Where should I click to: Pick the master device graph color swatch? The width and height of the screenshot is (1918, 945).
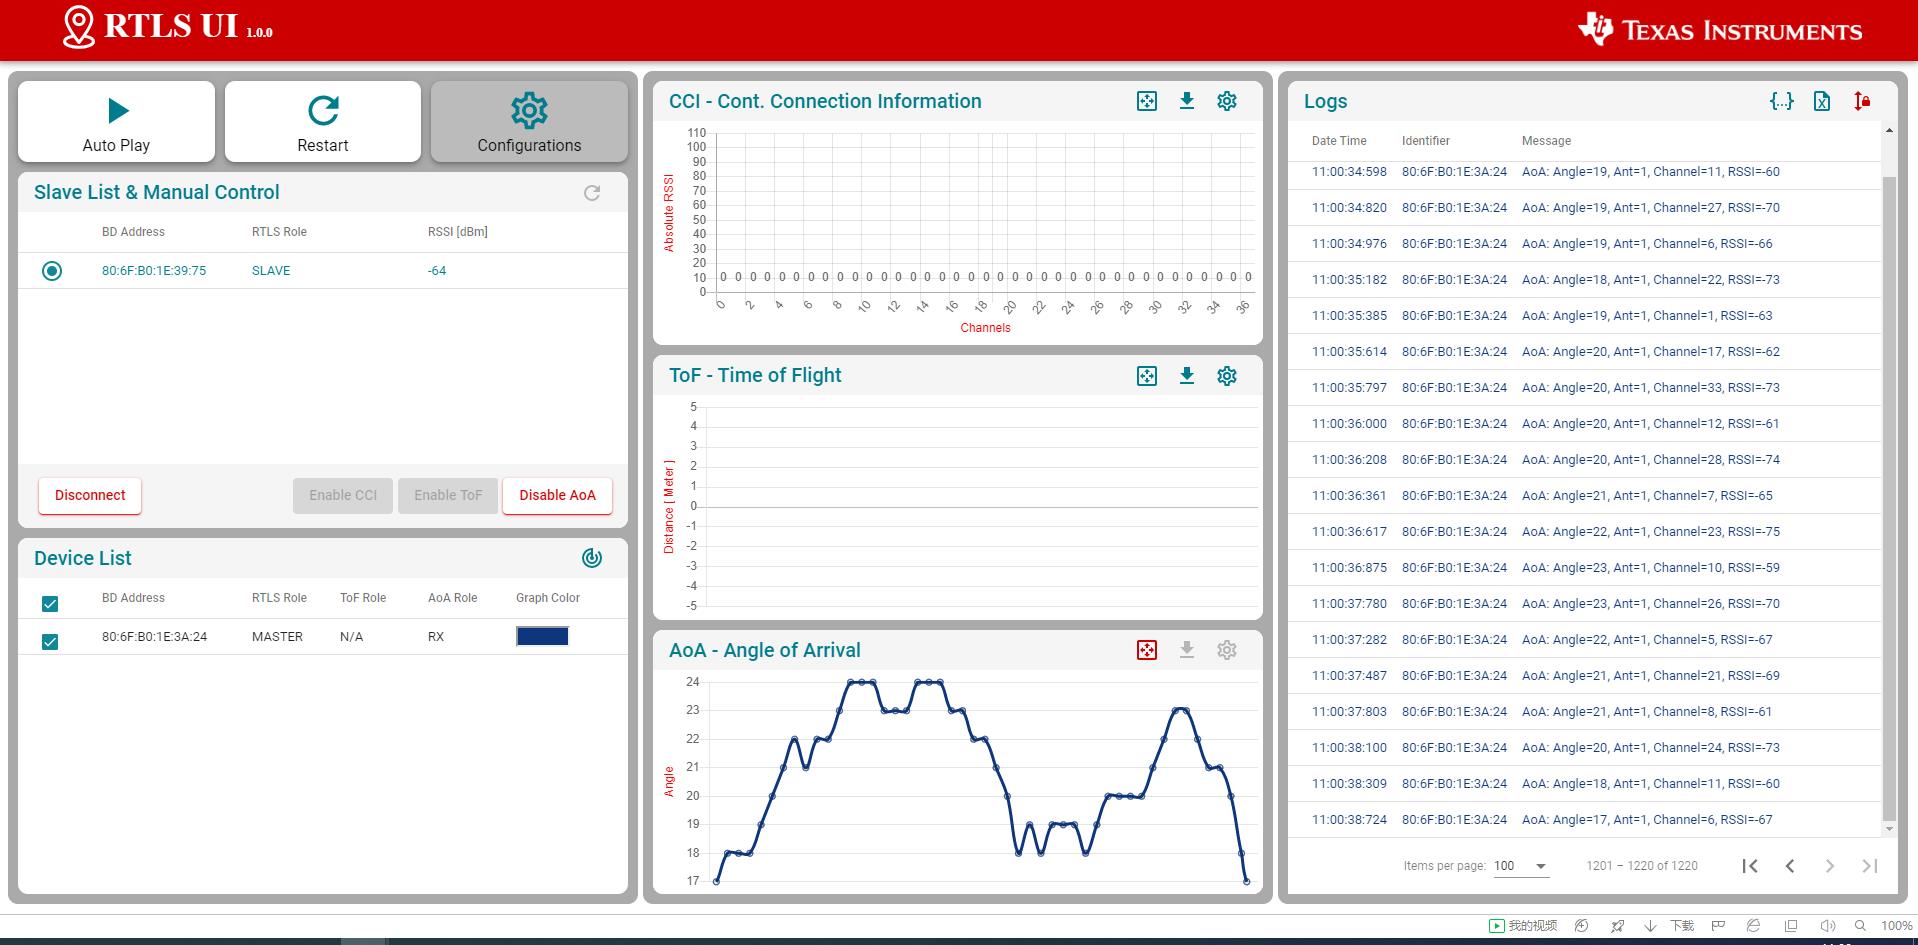542,636
